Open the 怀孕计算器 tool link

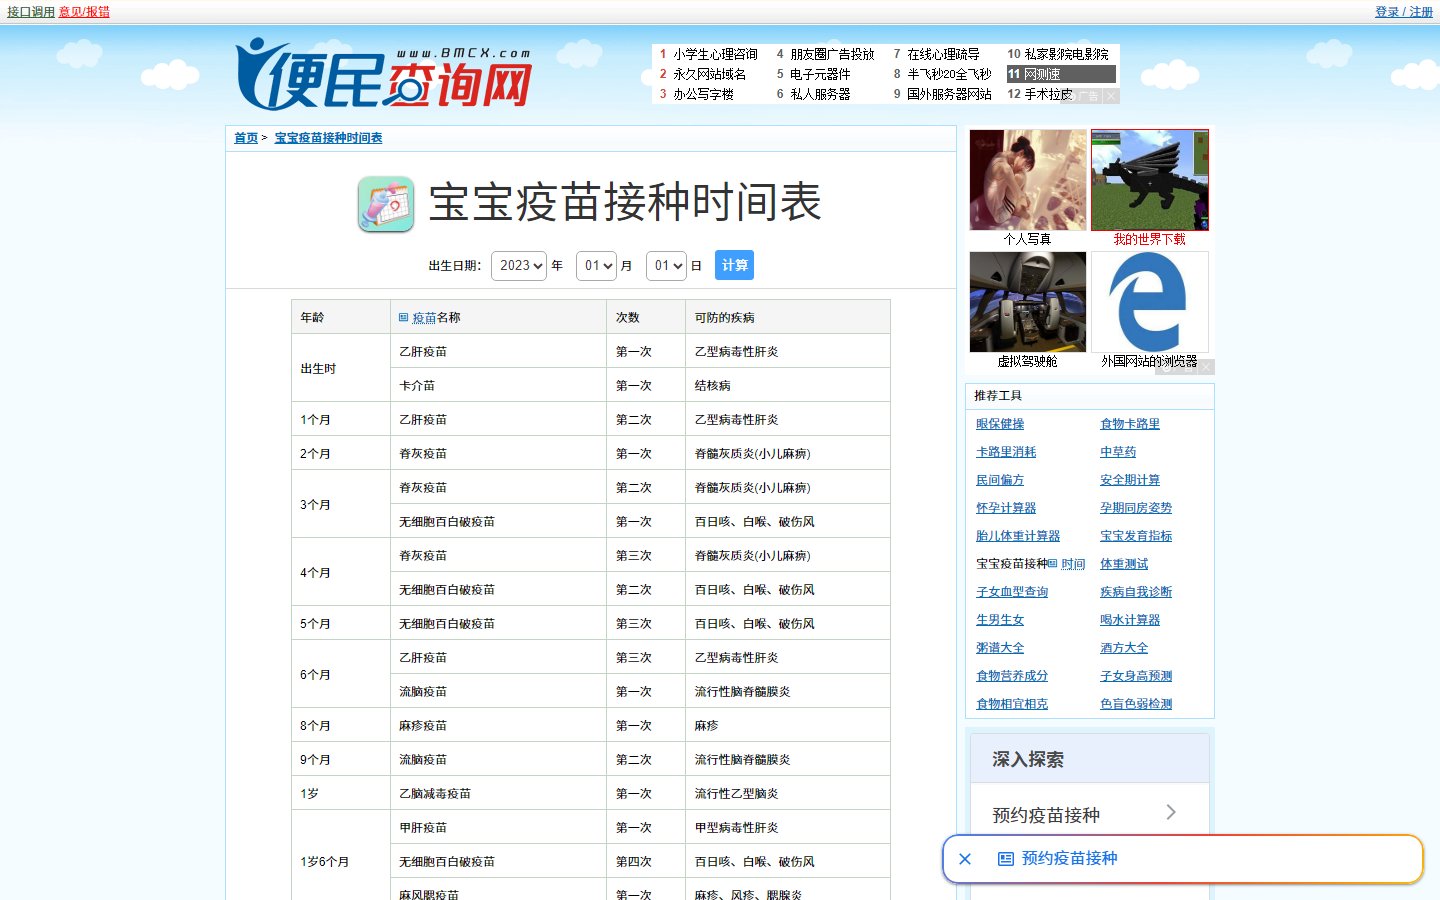[1006, 508]
